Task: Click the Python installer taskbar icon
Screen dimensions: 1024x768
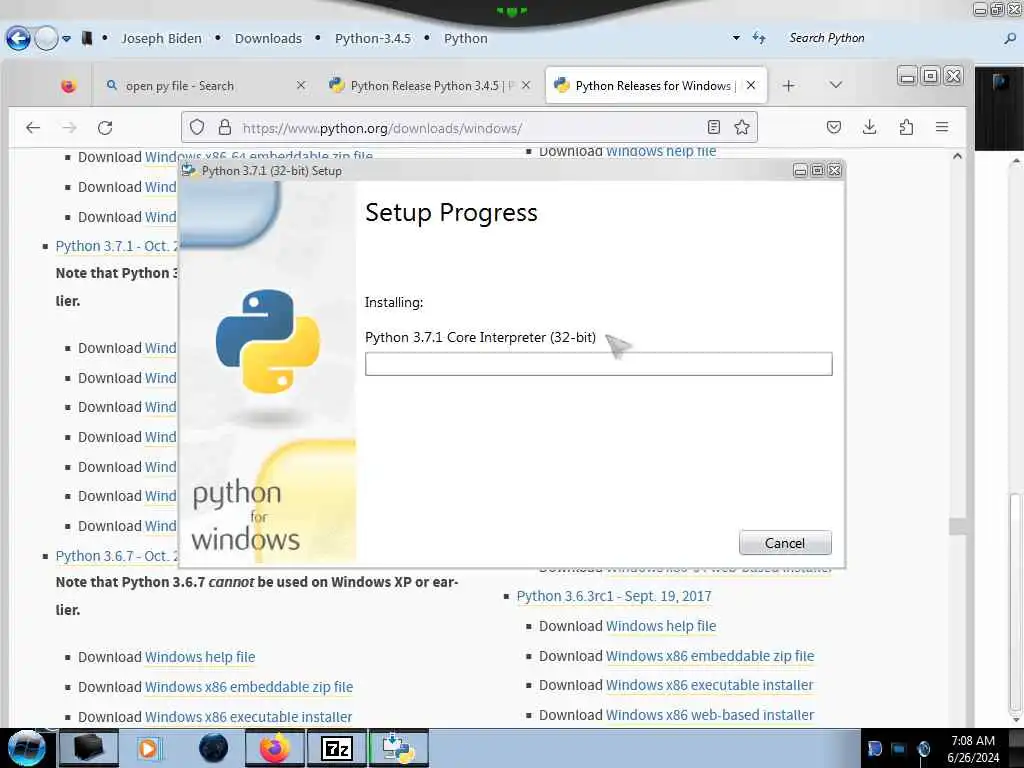Action: pyautogui.click(x=398, y=748)
